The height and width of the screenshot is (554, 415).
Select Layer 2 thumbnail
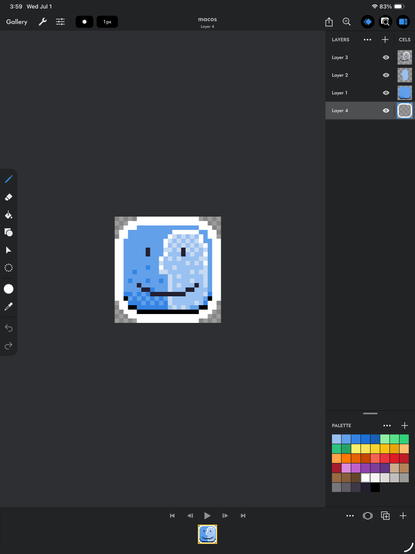tap(405, 75)
